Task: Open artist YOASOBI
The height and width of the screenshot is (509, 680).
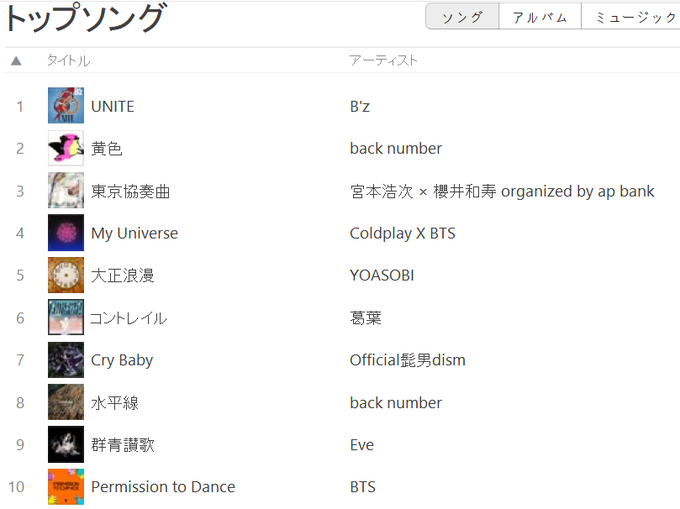Action: (382, 275)
